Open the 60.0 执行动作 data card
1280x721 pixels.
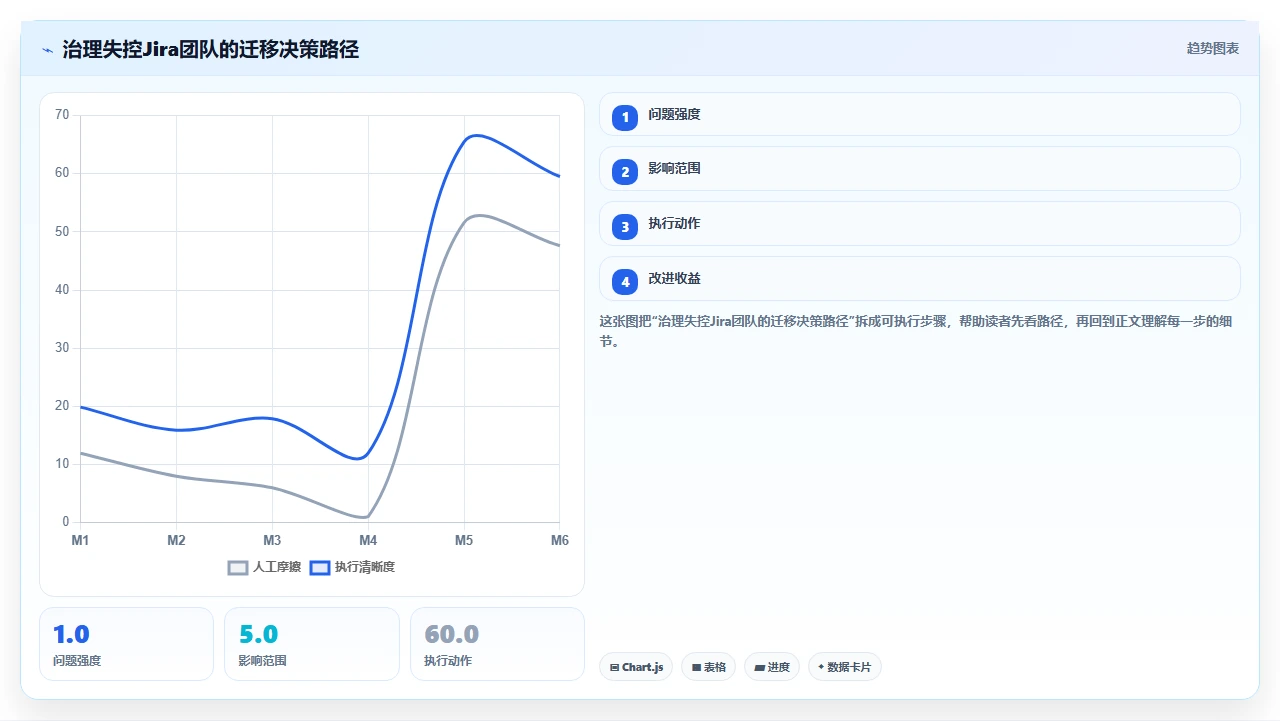[x=497, y=644]
